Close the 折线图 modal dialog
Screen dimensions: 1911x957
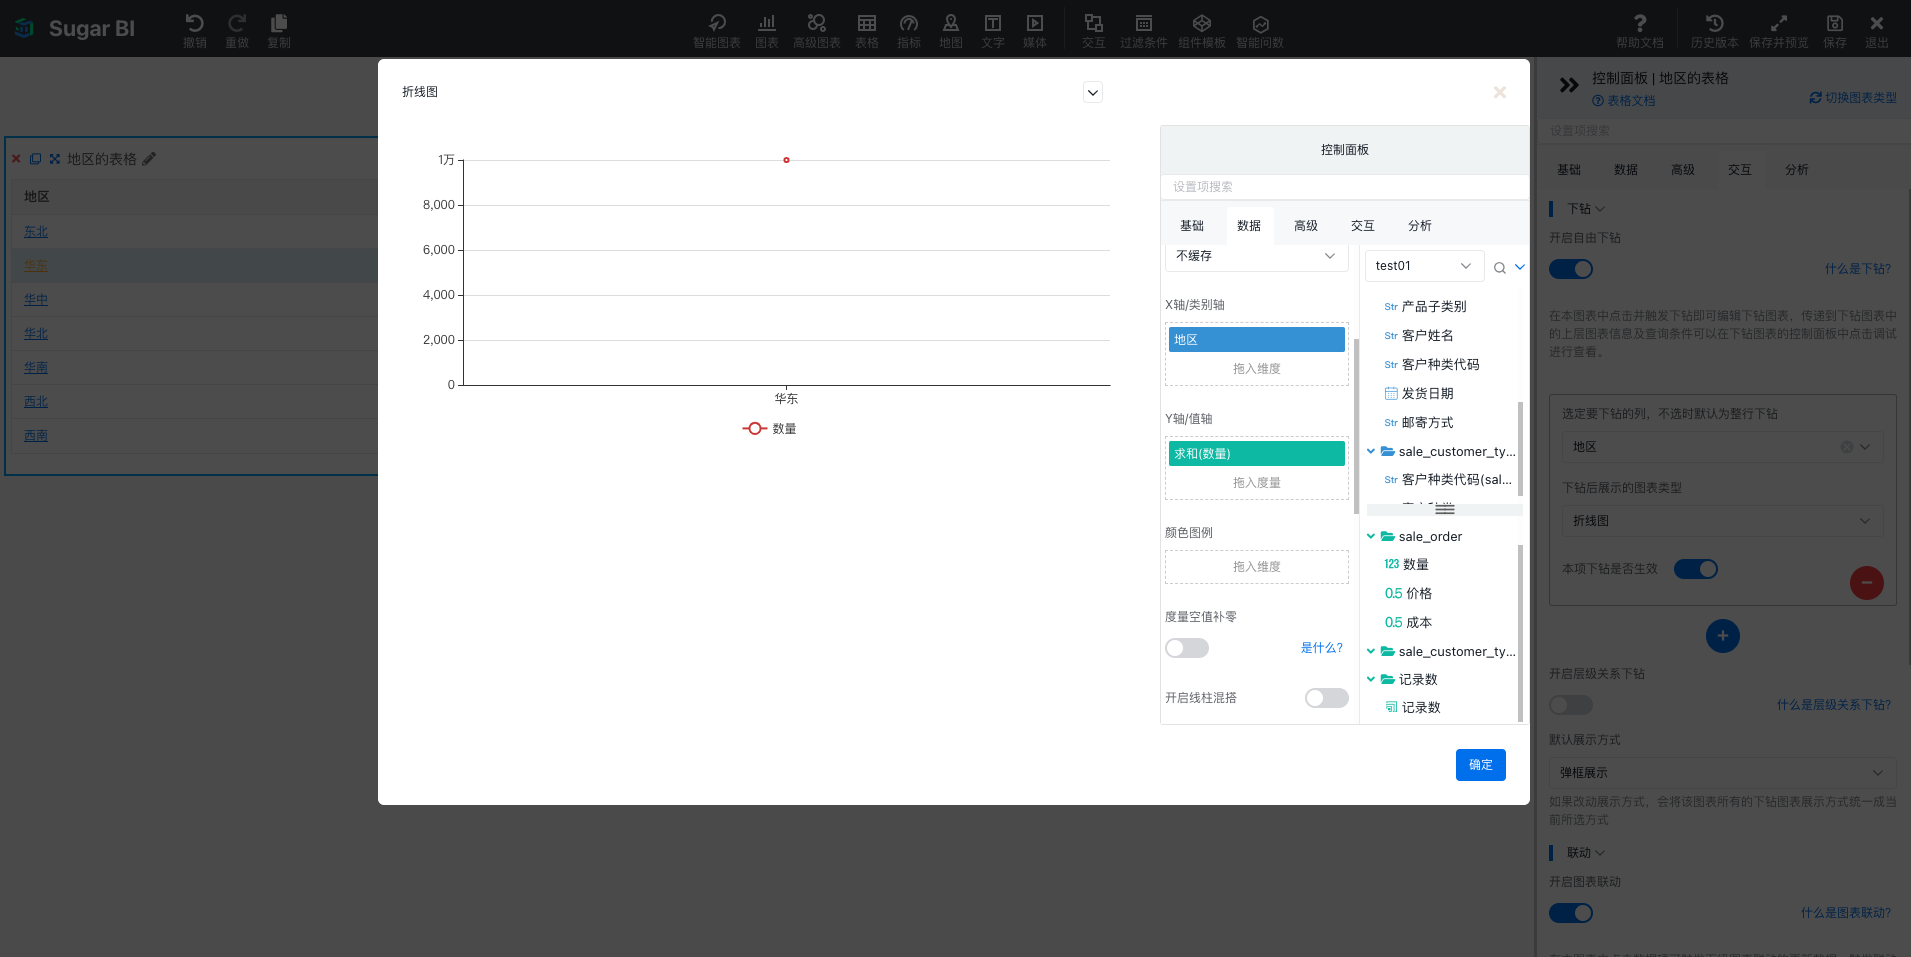(1500, 92)
